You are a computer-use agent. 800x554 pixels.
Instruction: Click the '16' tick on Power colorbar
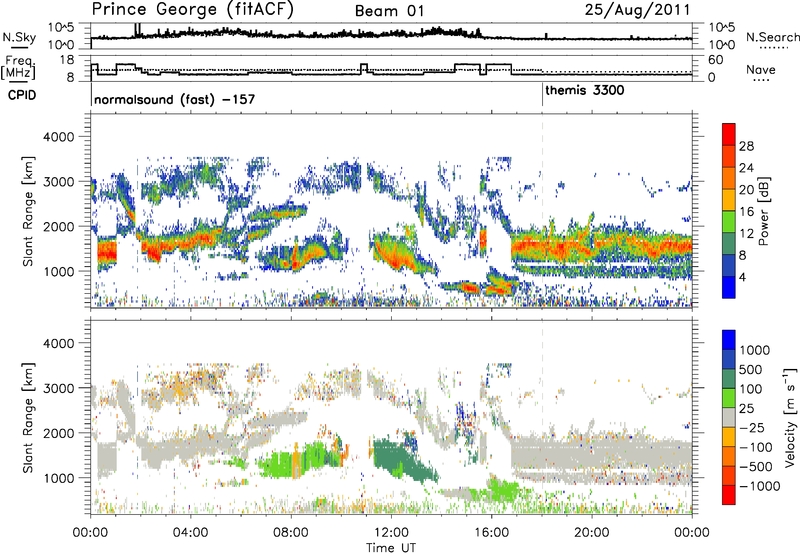tap(746, 212)
